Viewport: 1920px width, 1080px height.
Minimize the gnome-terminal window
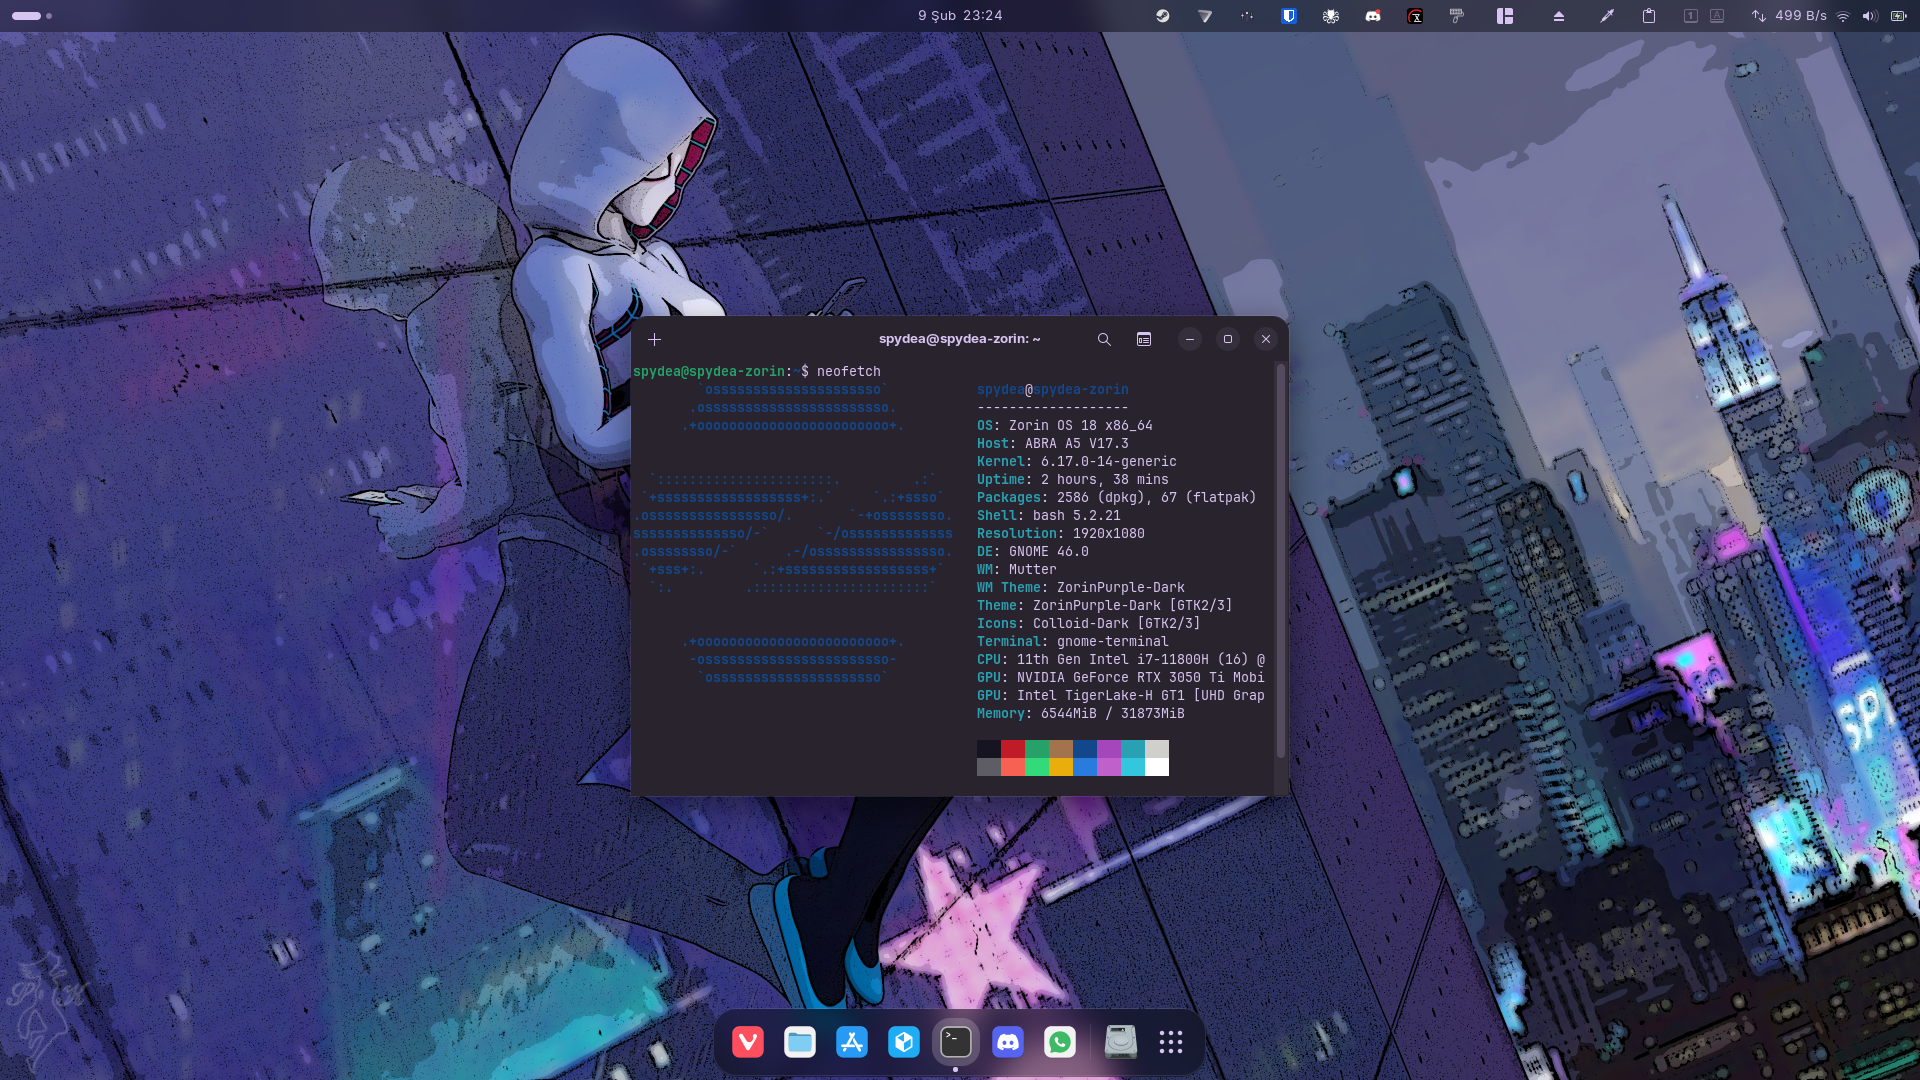click(1190, 339)
